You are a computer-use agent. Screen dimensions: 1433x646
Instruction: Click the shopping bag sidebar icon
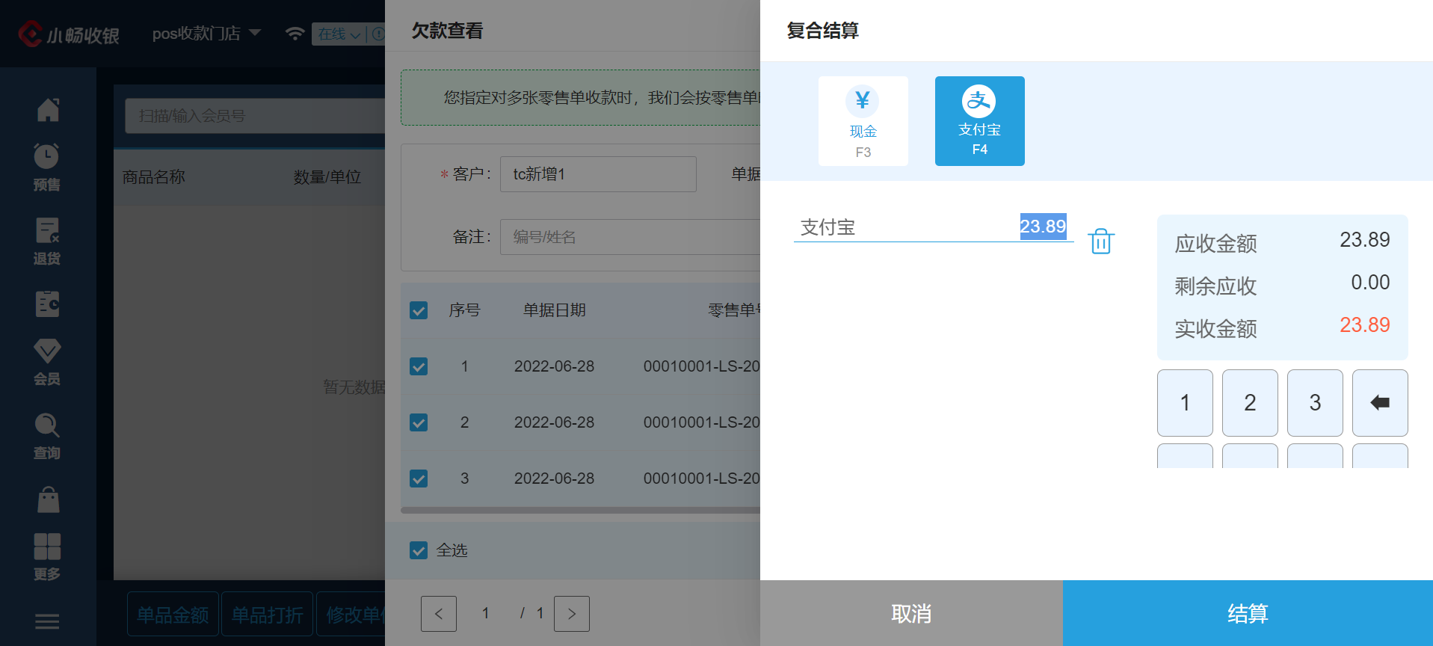pyautogui.click(x=47, y=499)
